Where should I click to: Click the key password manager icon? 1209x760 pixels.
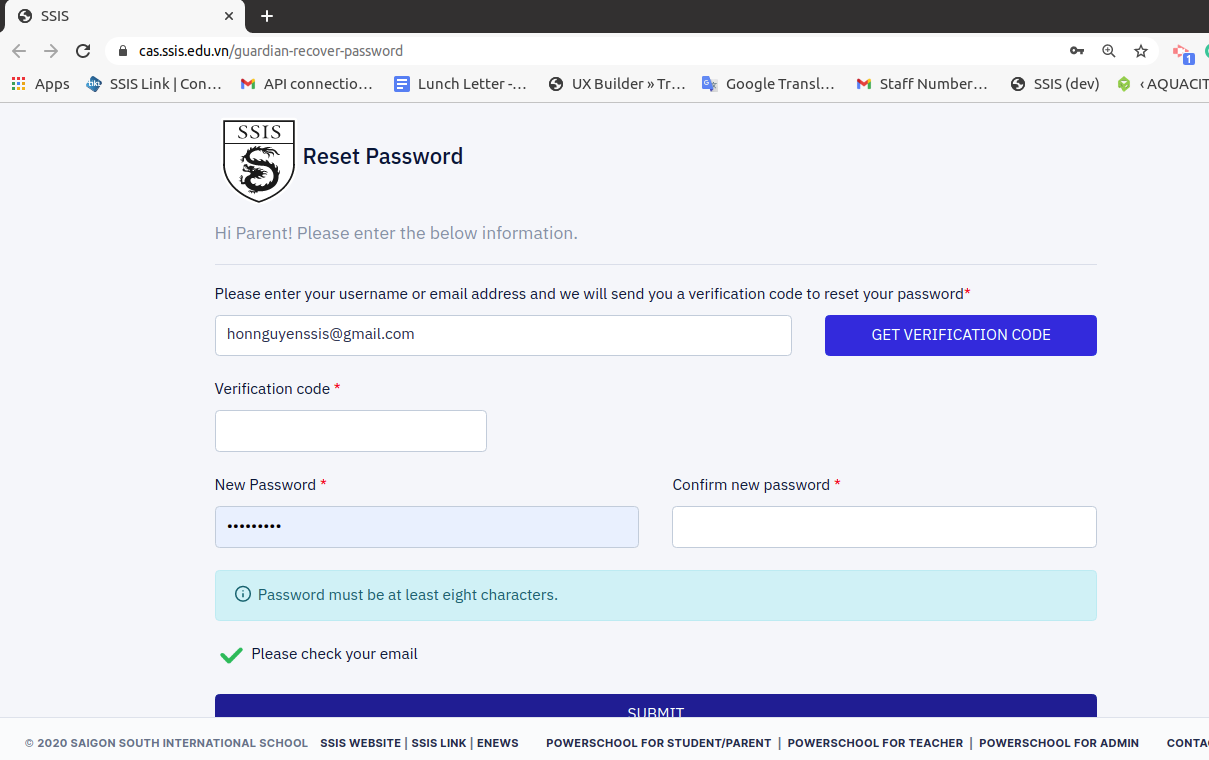coord(1077,51)
